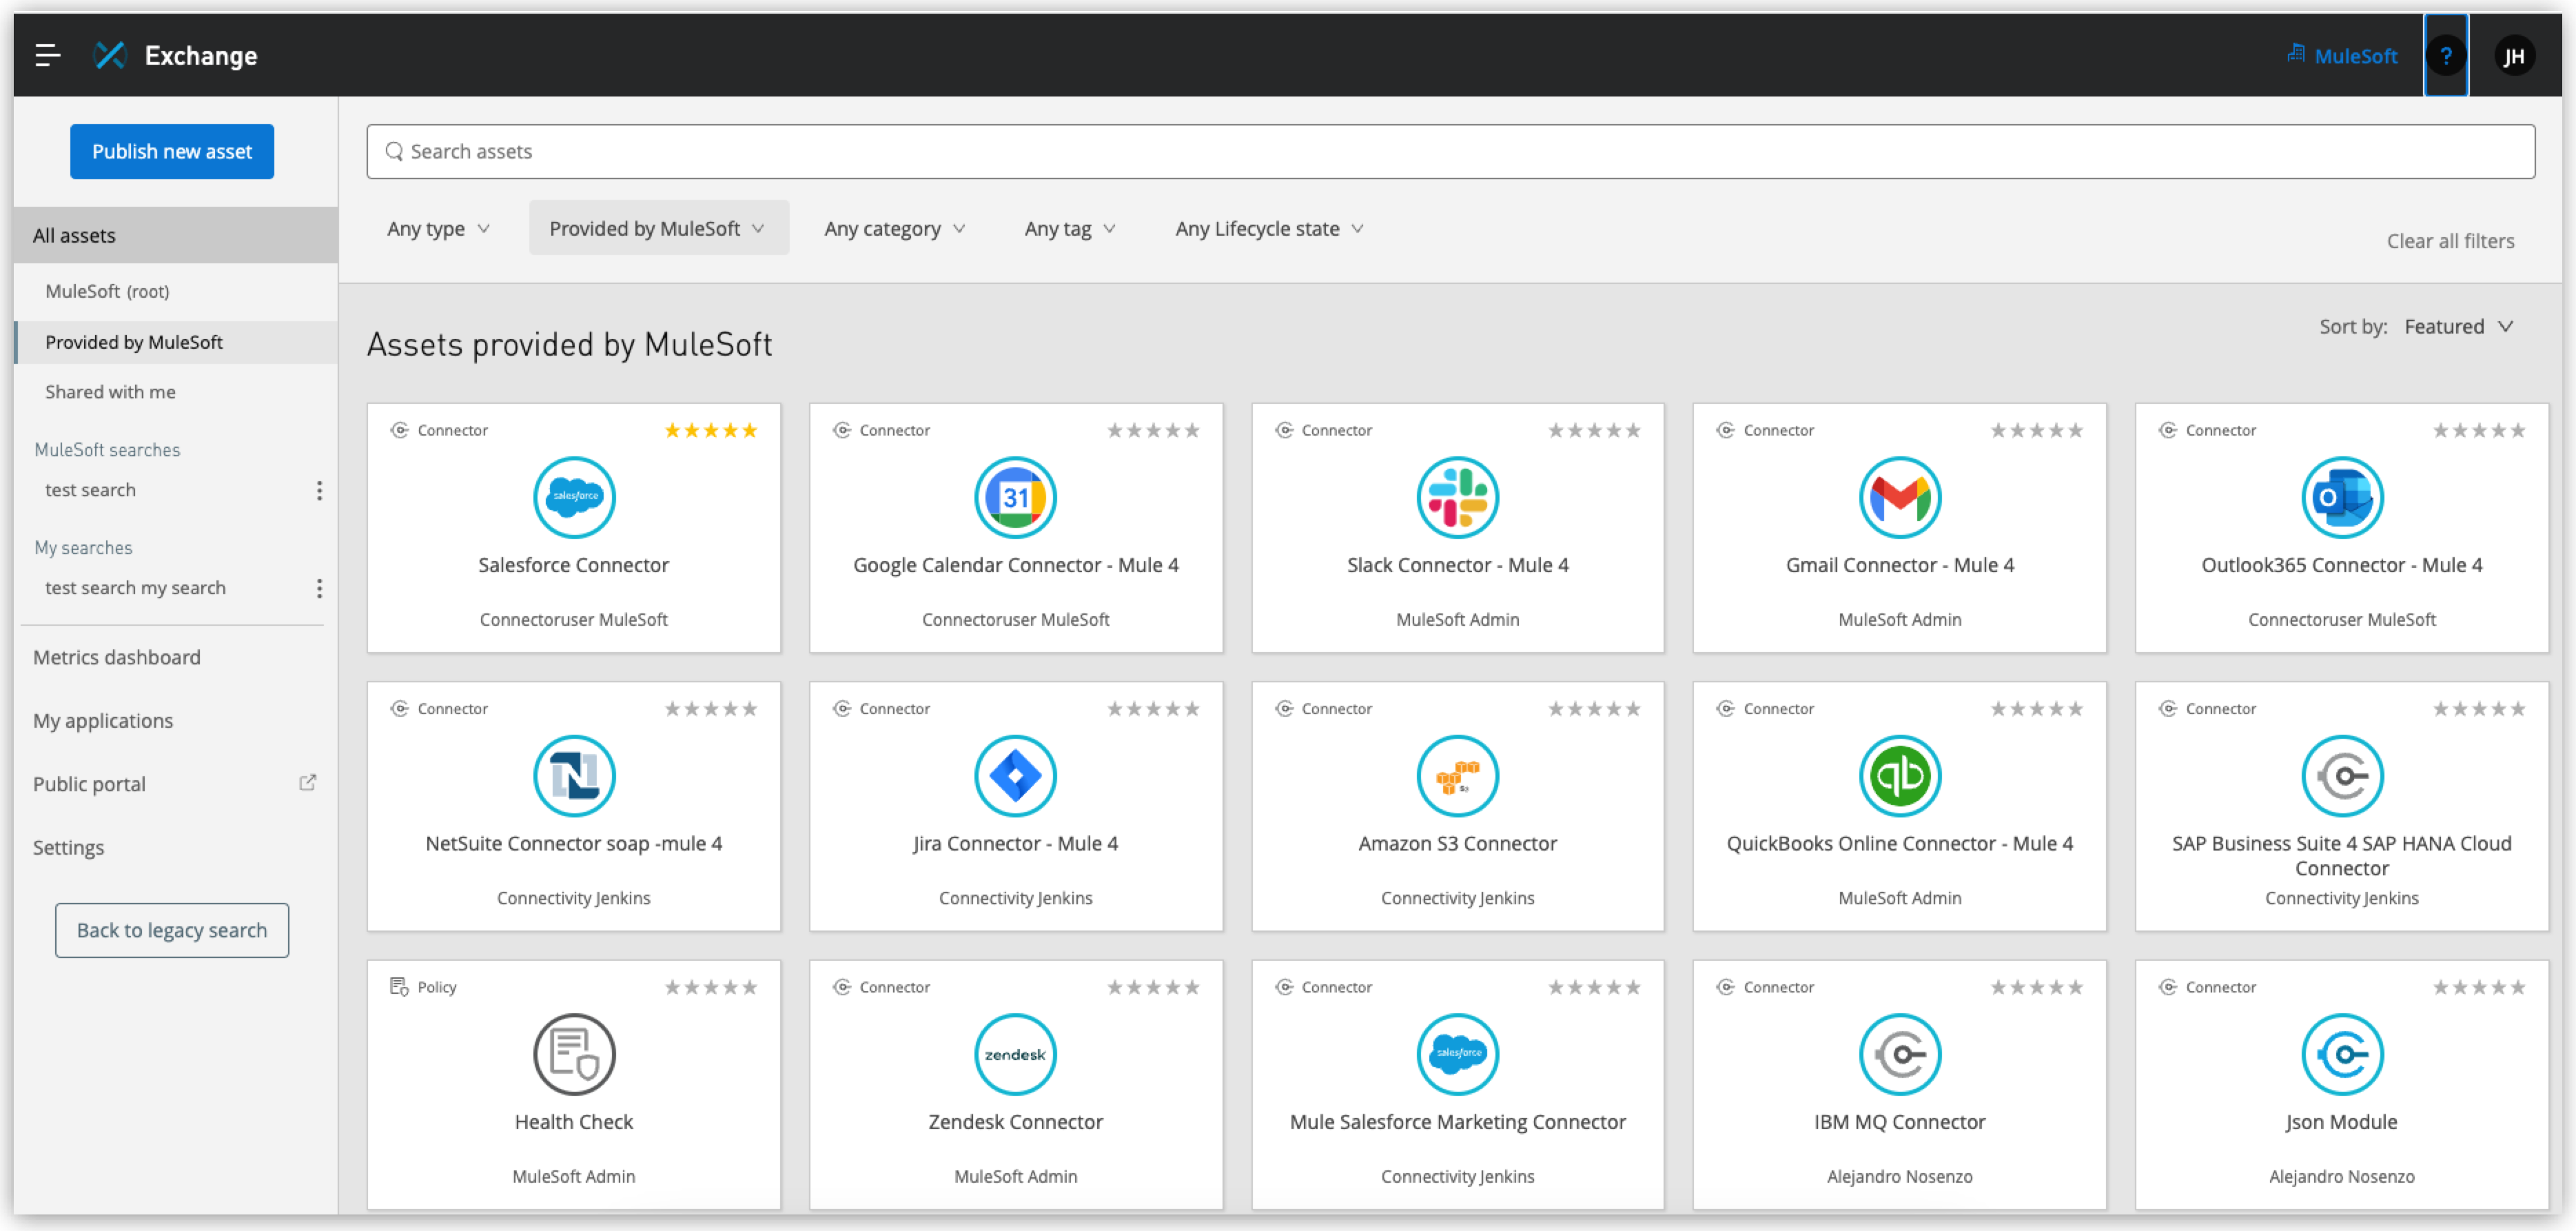Click MuleSoft root sidebar item
The image size is (2576, 1231).
tap(108, 289)
